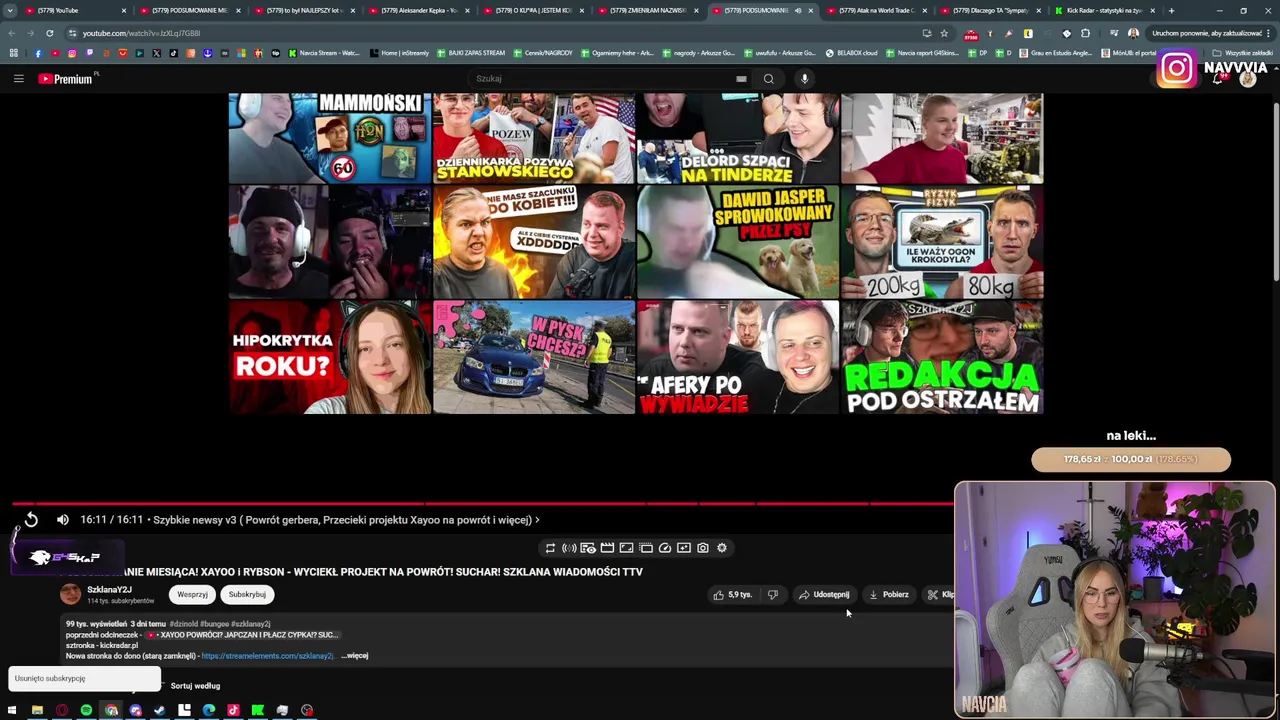Open the previous episode XAYOO POWRÓCI link
Viewport: 1280px width, 720px height.
tap(243, 635)
